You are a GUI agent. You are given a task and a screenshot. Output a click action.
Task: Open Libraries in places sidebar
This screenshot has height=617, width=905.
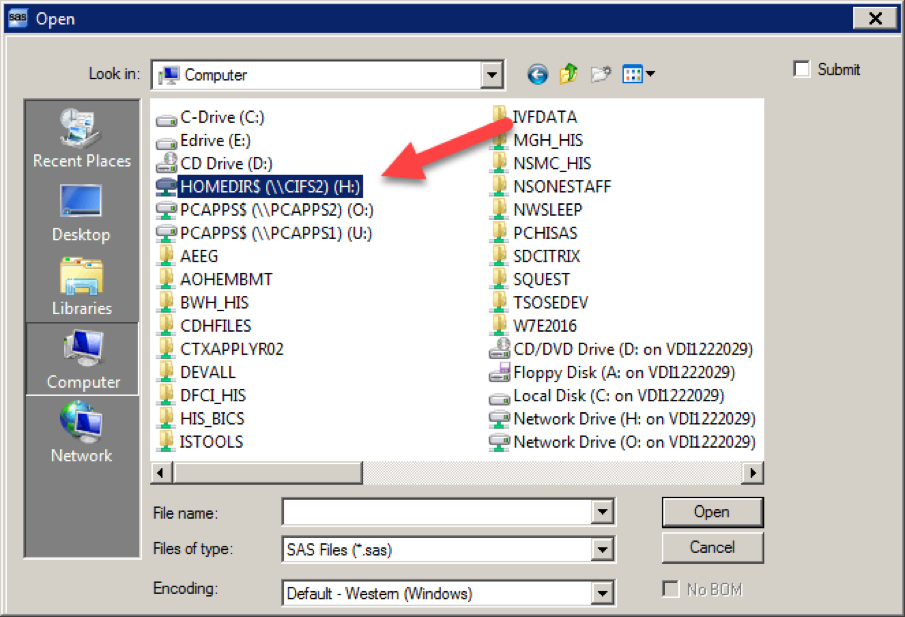(81, 287)
